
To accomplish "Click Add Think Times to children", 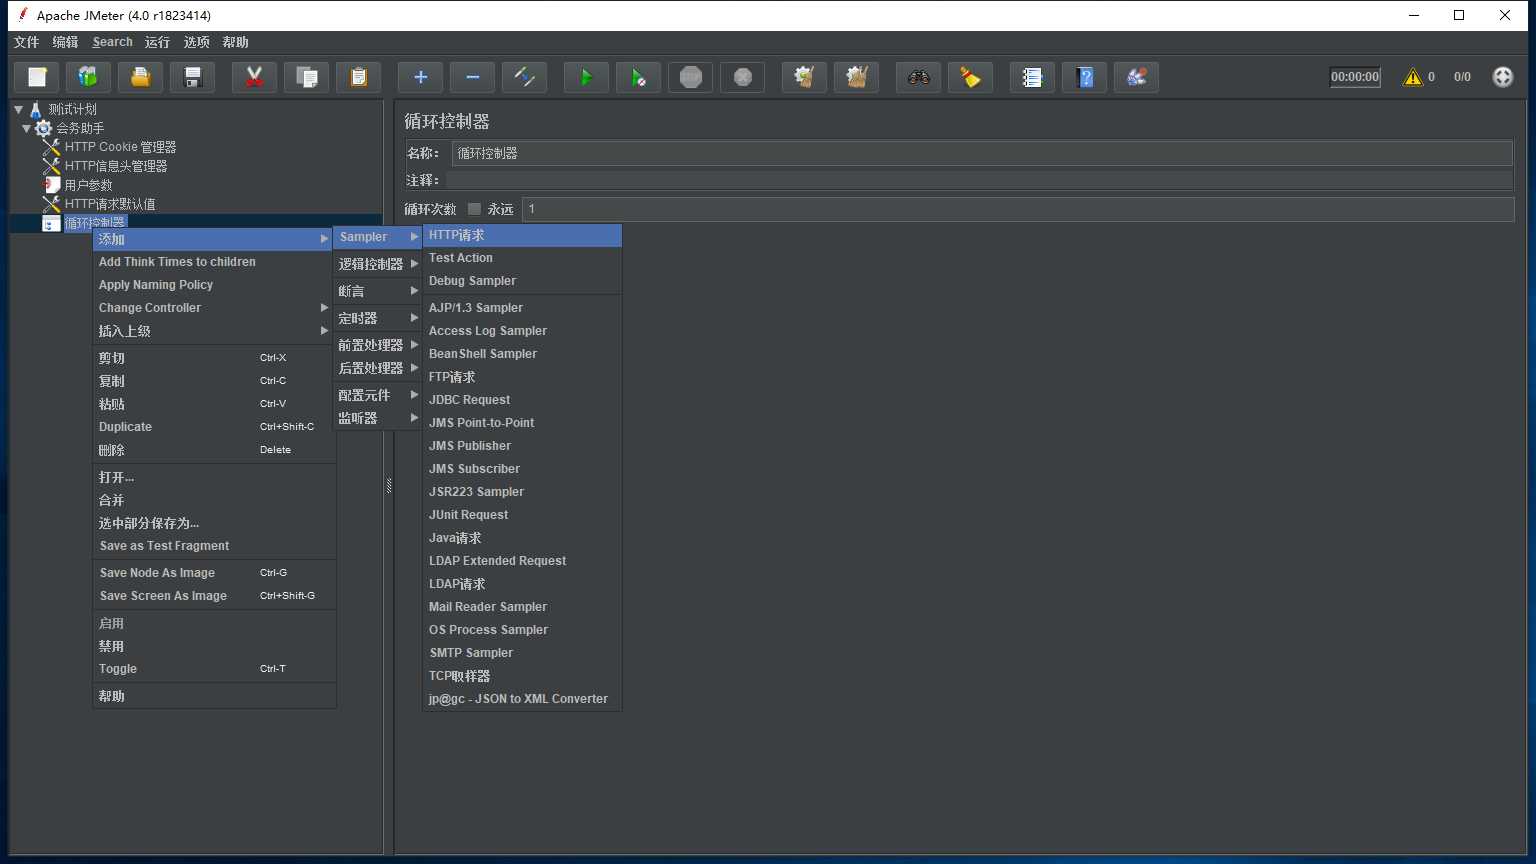I will [x=214, y=262].
